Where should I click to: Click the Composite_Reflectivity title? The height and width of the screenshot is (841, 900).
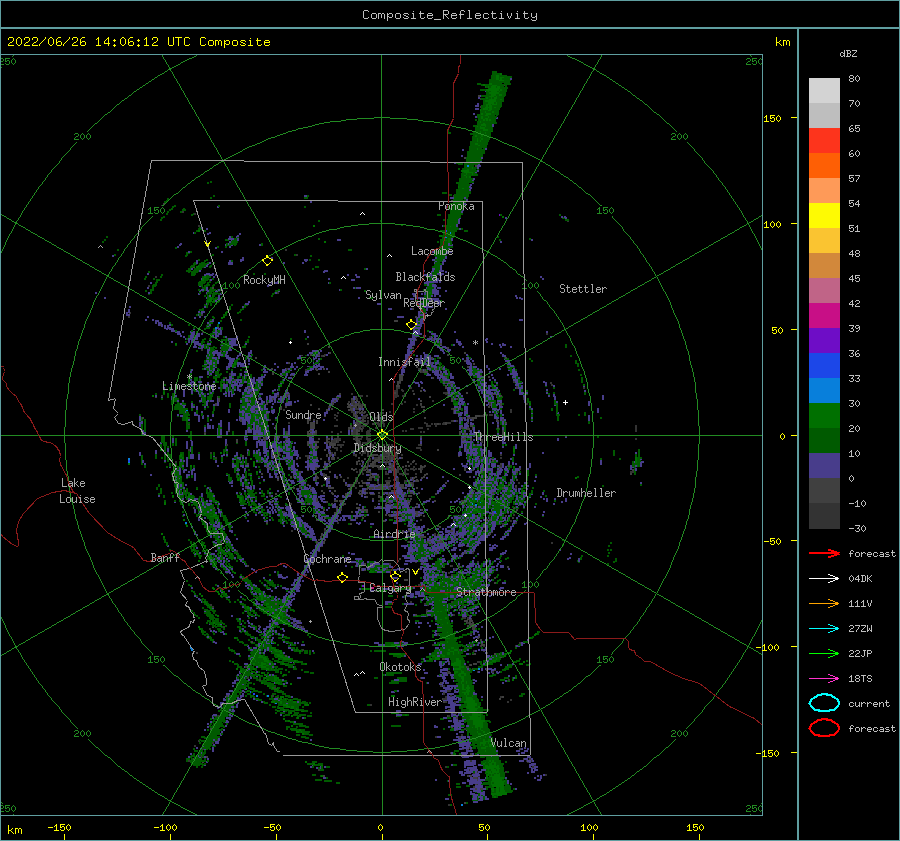tap(449, 15)
